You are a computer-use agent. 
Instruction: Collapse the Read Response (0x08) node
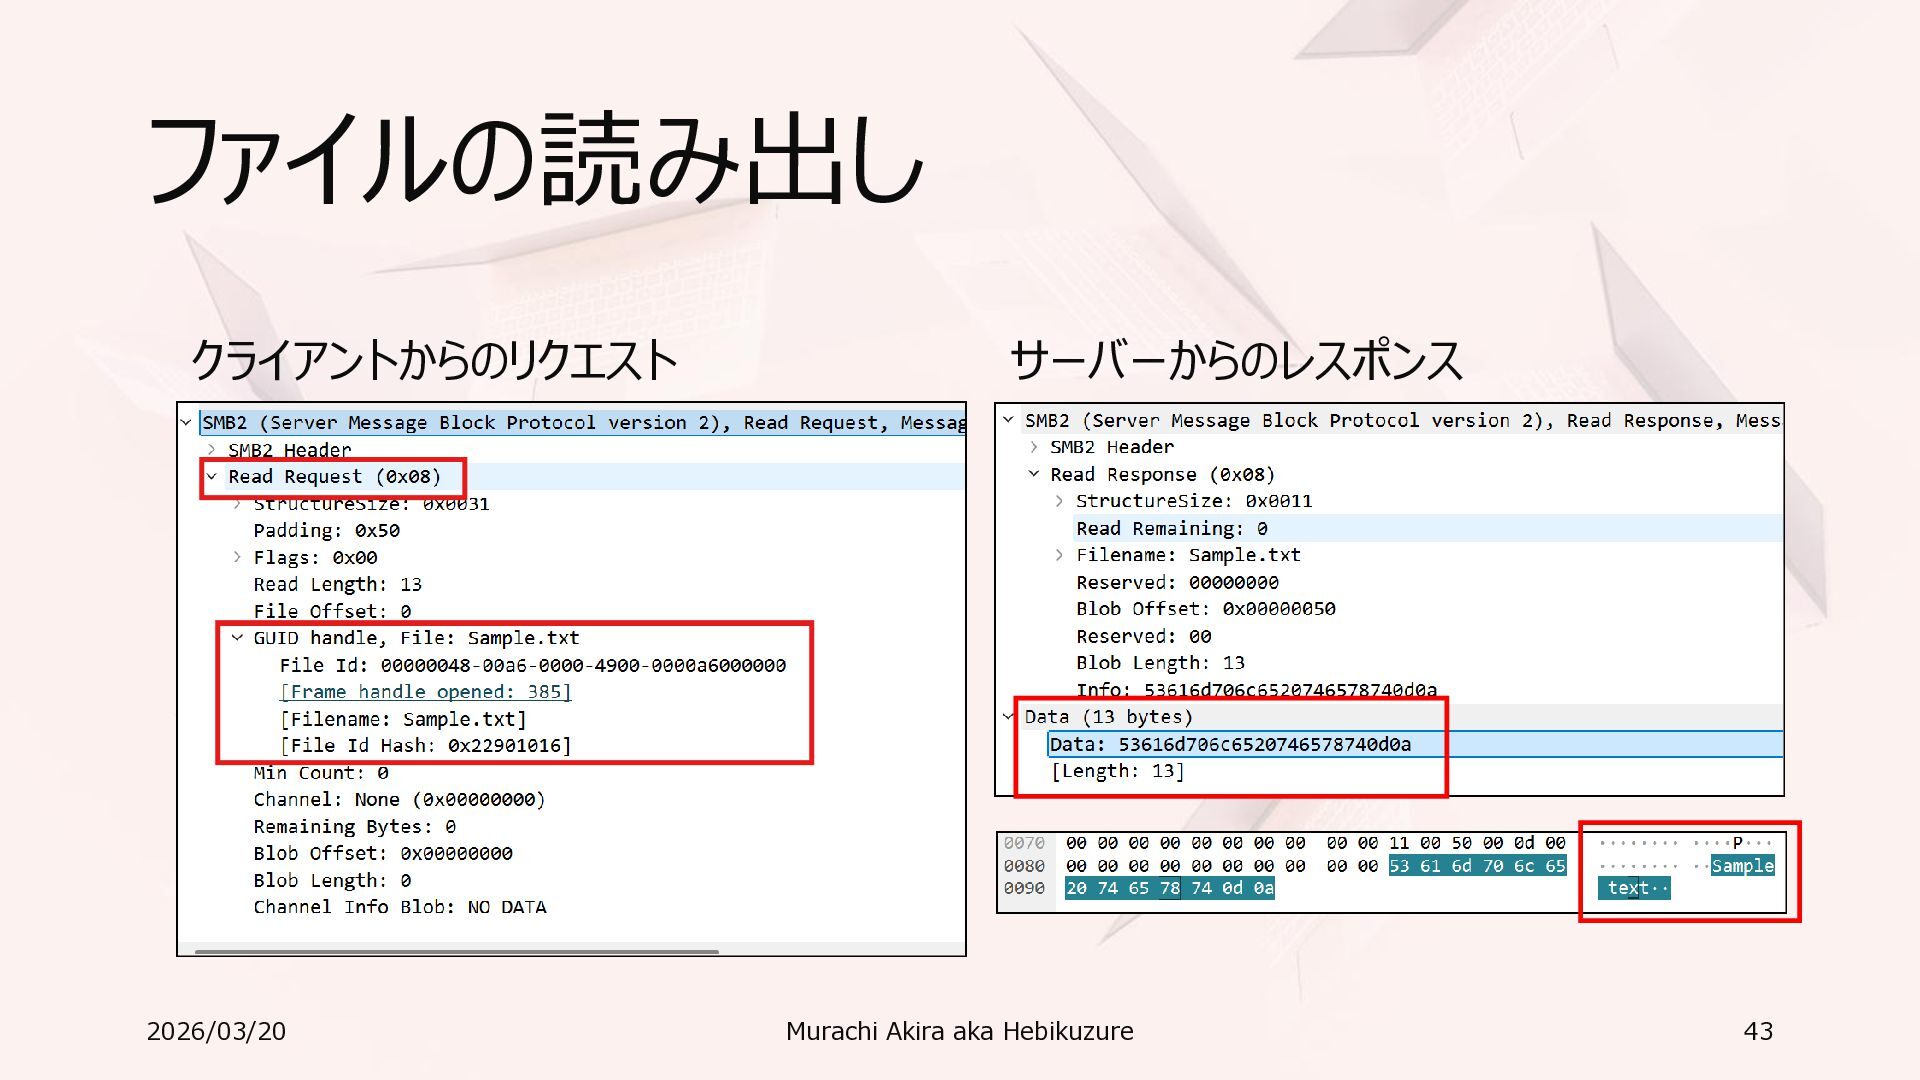click(1034, 474)
